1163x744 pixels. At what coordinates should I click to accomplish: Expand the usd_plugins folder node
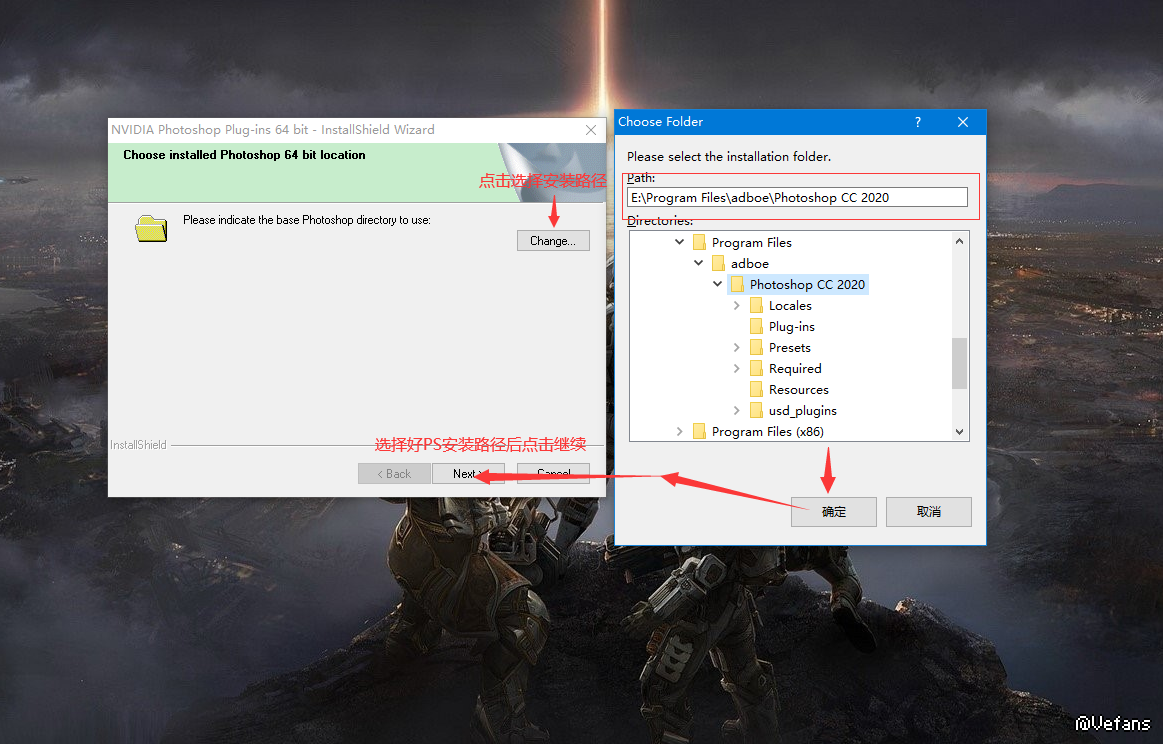click(x=737, y=410)
